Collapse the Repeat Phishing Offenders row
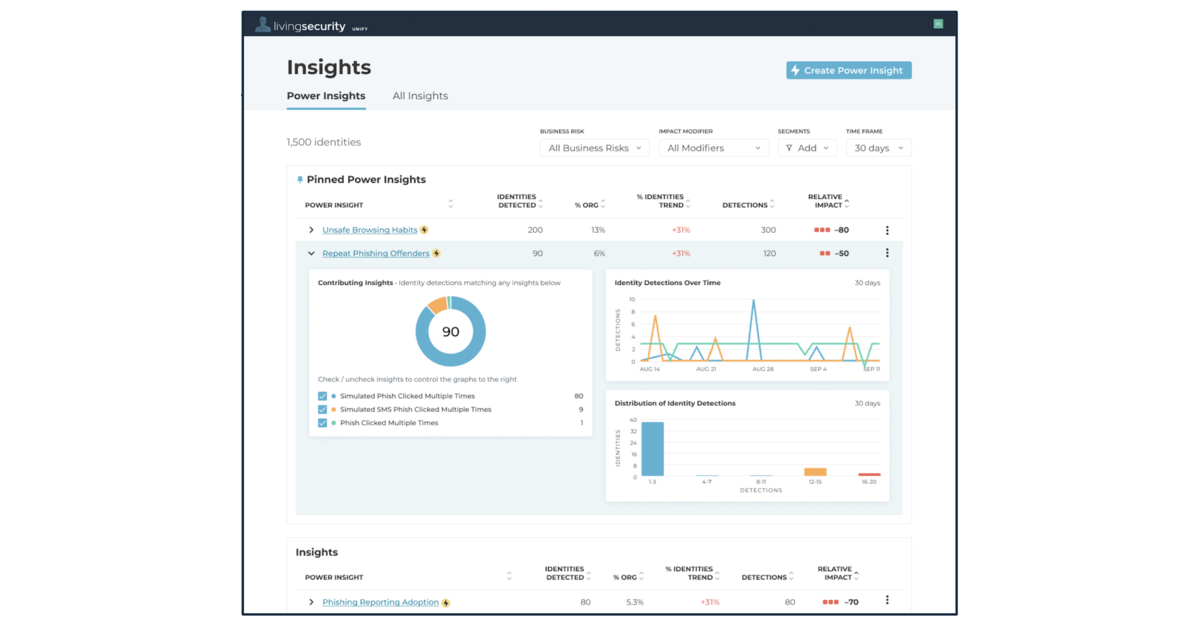The image size is (1200, 627). (311, 253)
